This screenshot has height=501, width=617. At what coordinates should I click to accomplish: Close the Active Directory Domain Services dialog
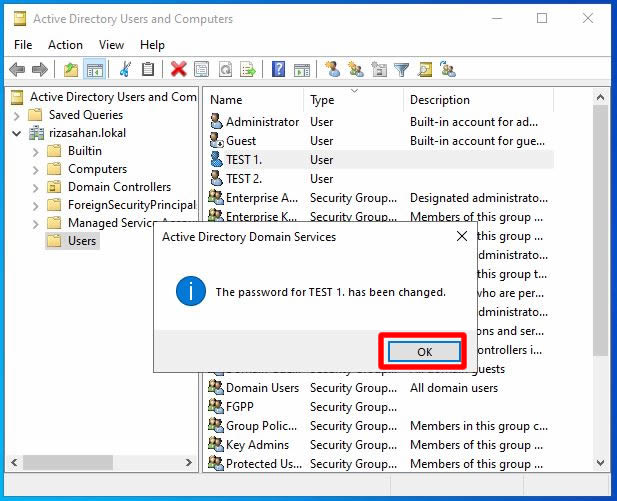click(x=462, y=236)
